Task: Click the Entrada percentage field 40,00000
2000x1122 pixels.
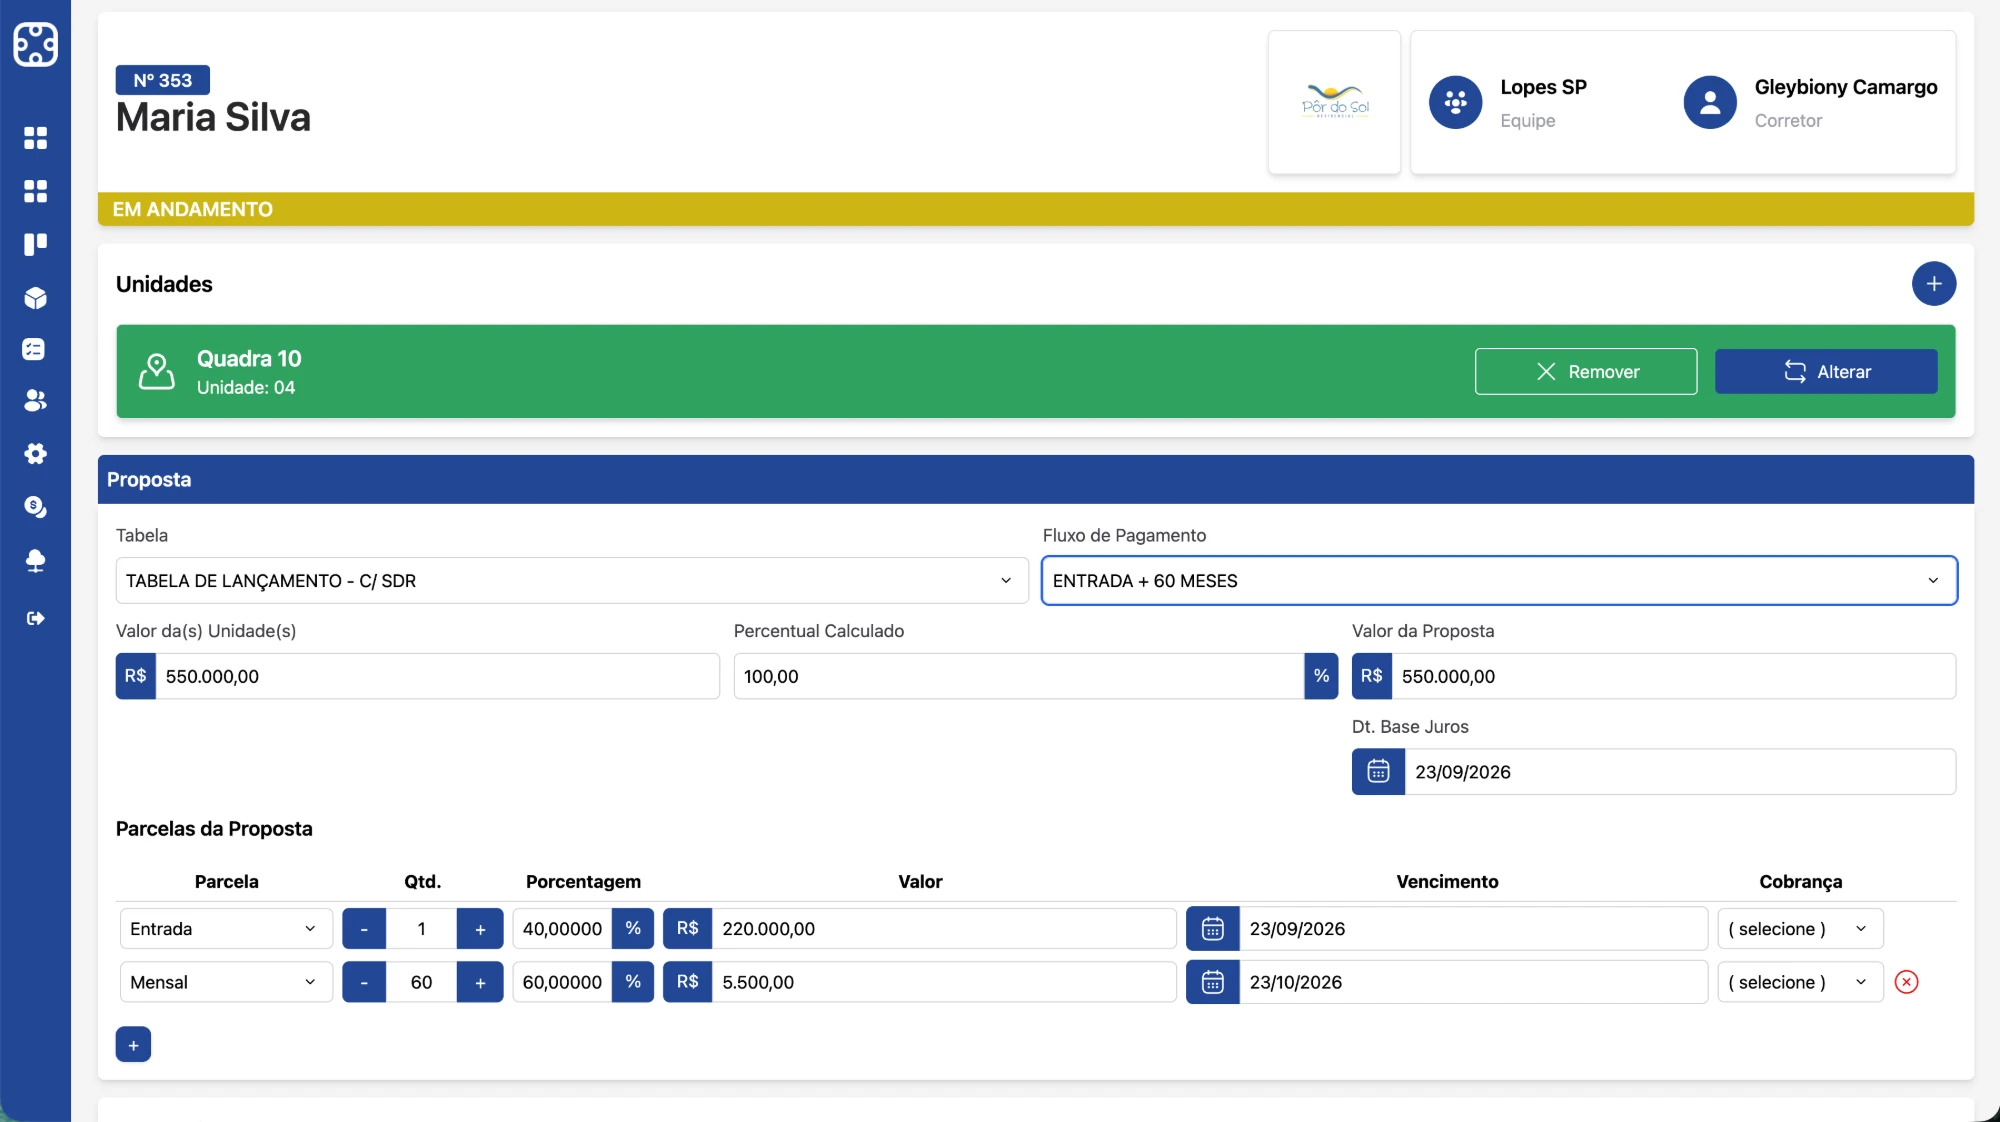Action: (x=562, y=929)
